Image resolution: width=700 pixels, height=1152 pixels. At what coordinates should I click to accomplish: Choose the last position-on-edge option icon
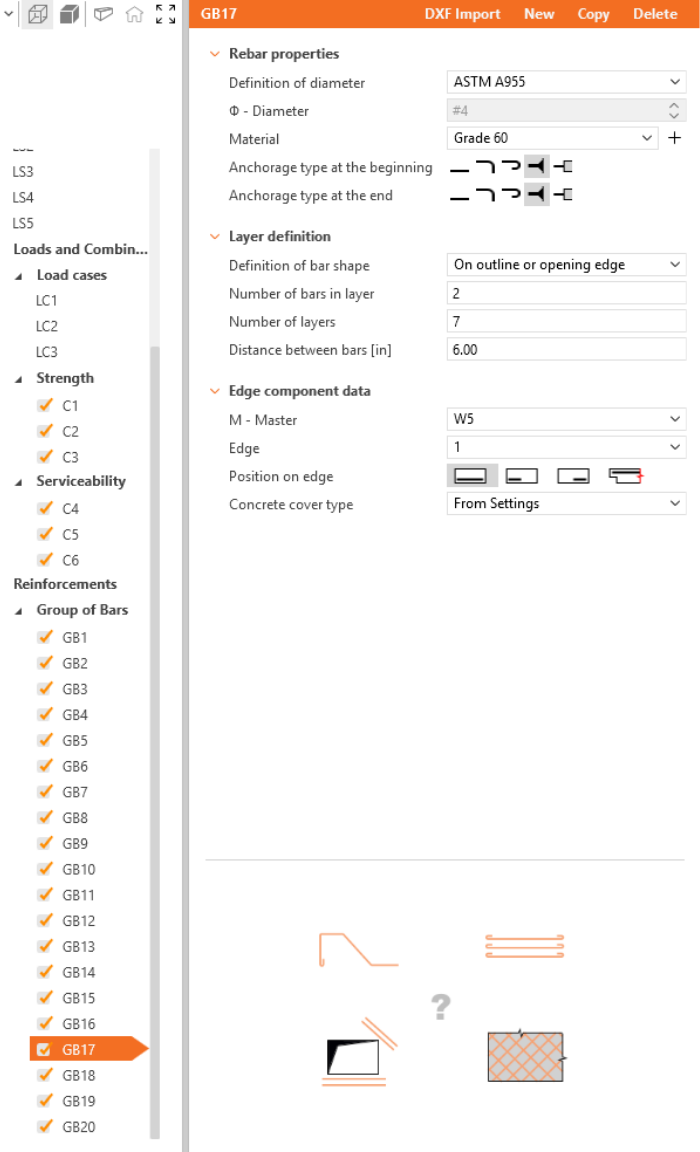(x=625, y=476)
